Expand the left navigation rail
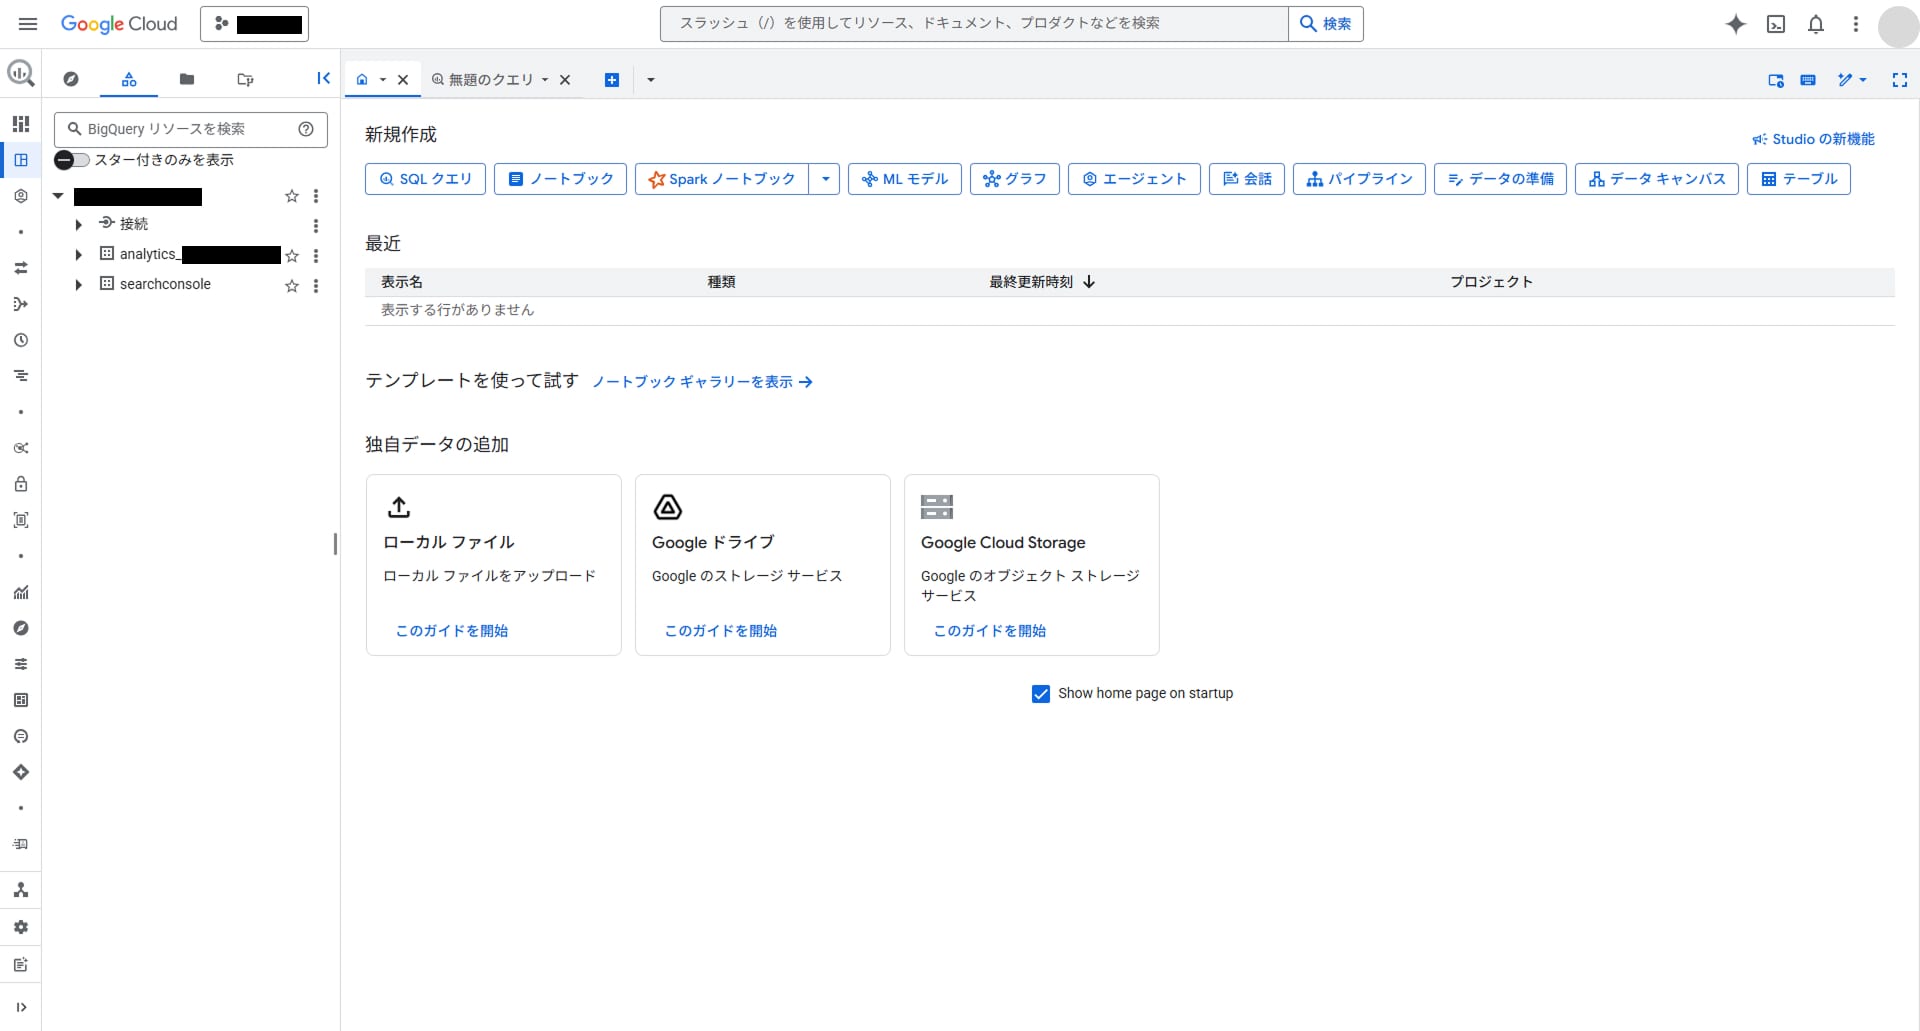Image resolution: width=1920 pixels, height=1031 pixels. (x=21, y=1007)
